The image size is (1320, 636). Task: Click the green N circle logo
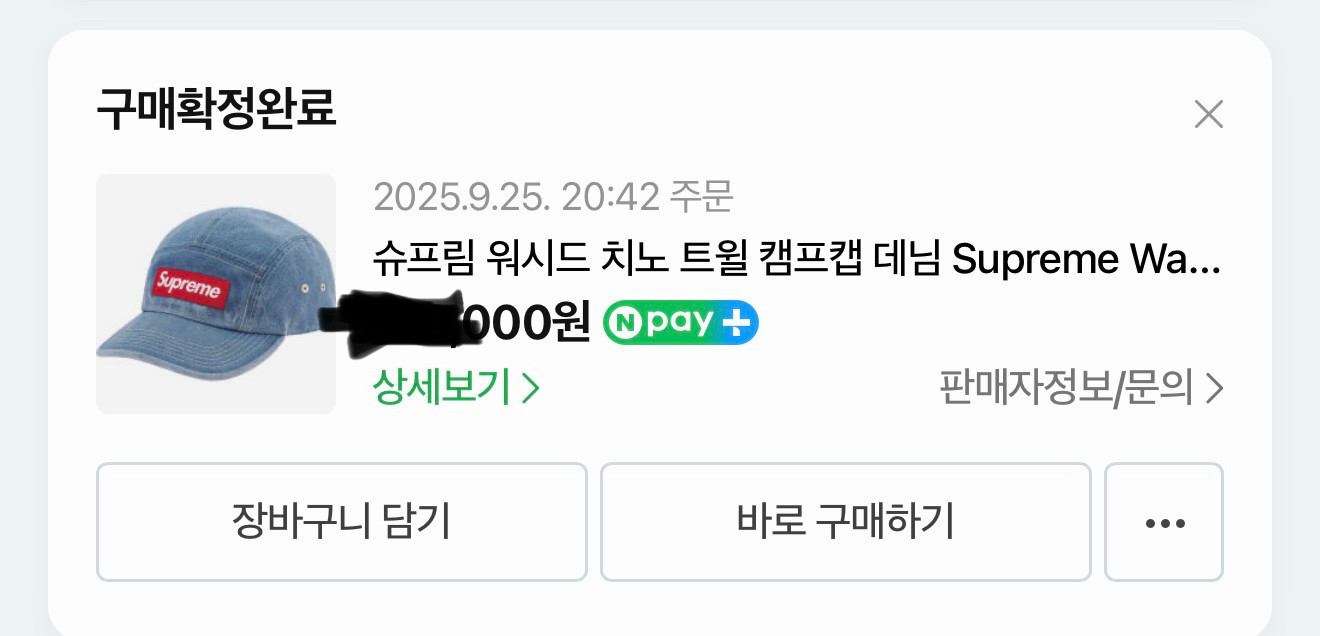point(625,322)
